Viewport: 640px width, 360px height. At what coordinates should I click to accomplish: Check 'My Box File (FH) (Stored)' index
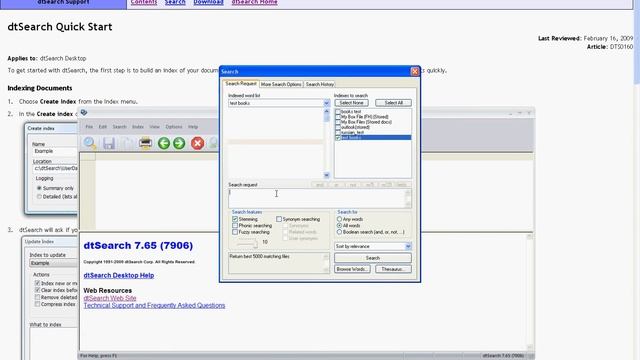[338, 117]
